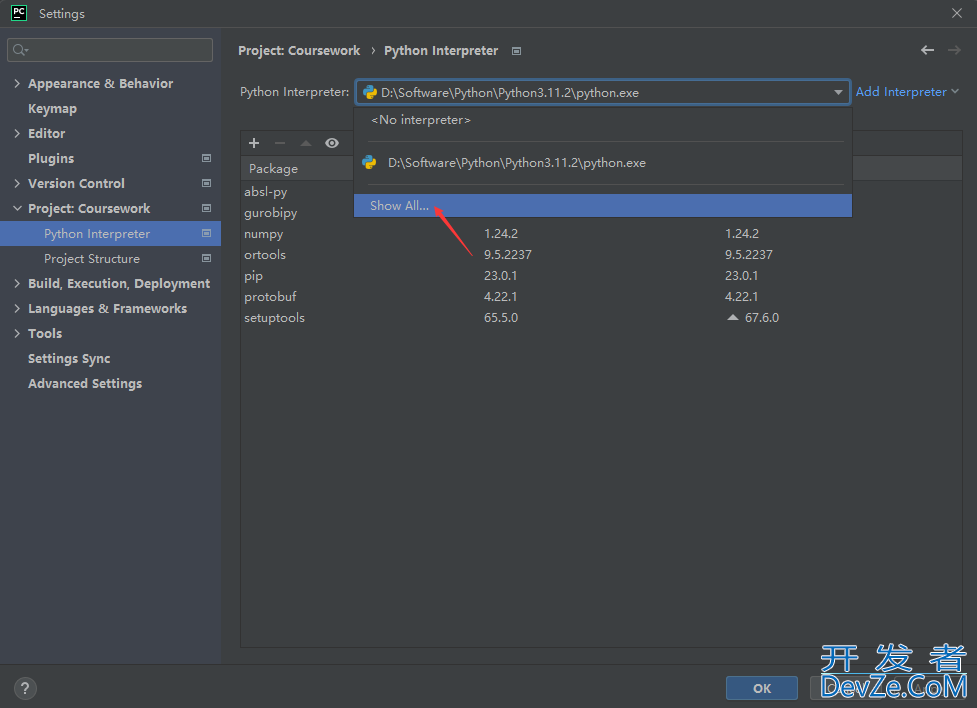
Task: Click the Project: Coursework breadcrumb
Action: pyautogui.click(x=299, y=50)
